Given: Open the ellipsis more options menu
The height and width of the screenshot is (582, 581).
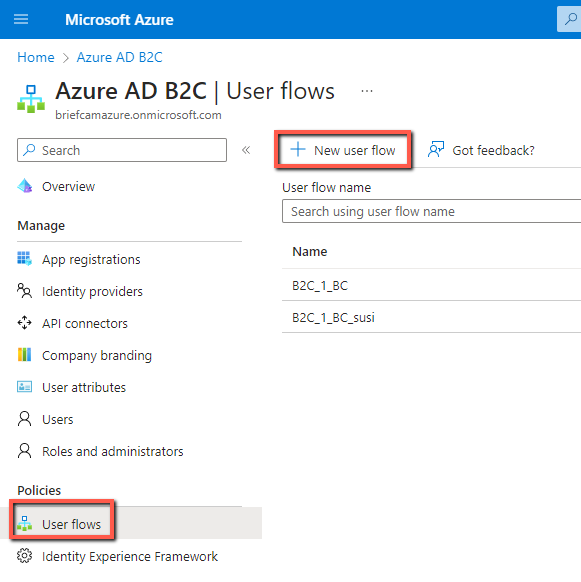Looking at the screenshot, I should [367, 91].
